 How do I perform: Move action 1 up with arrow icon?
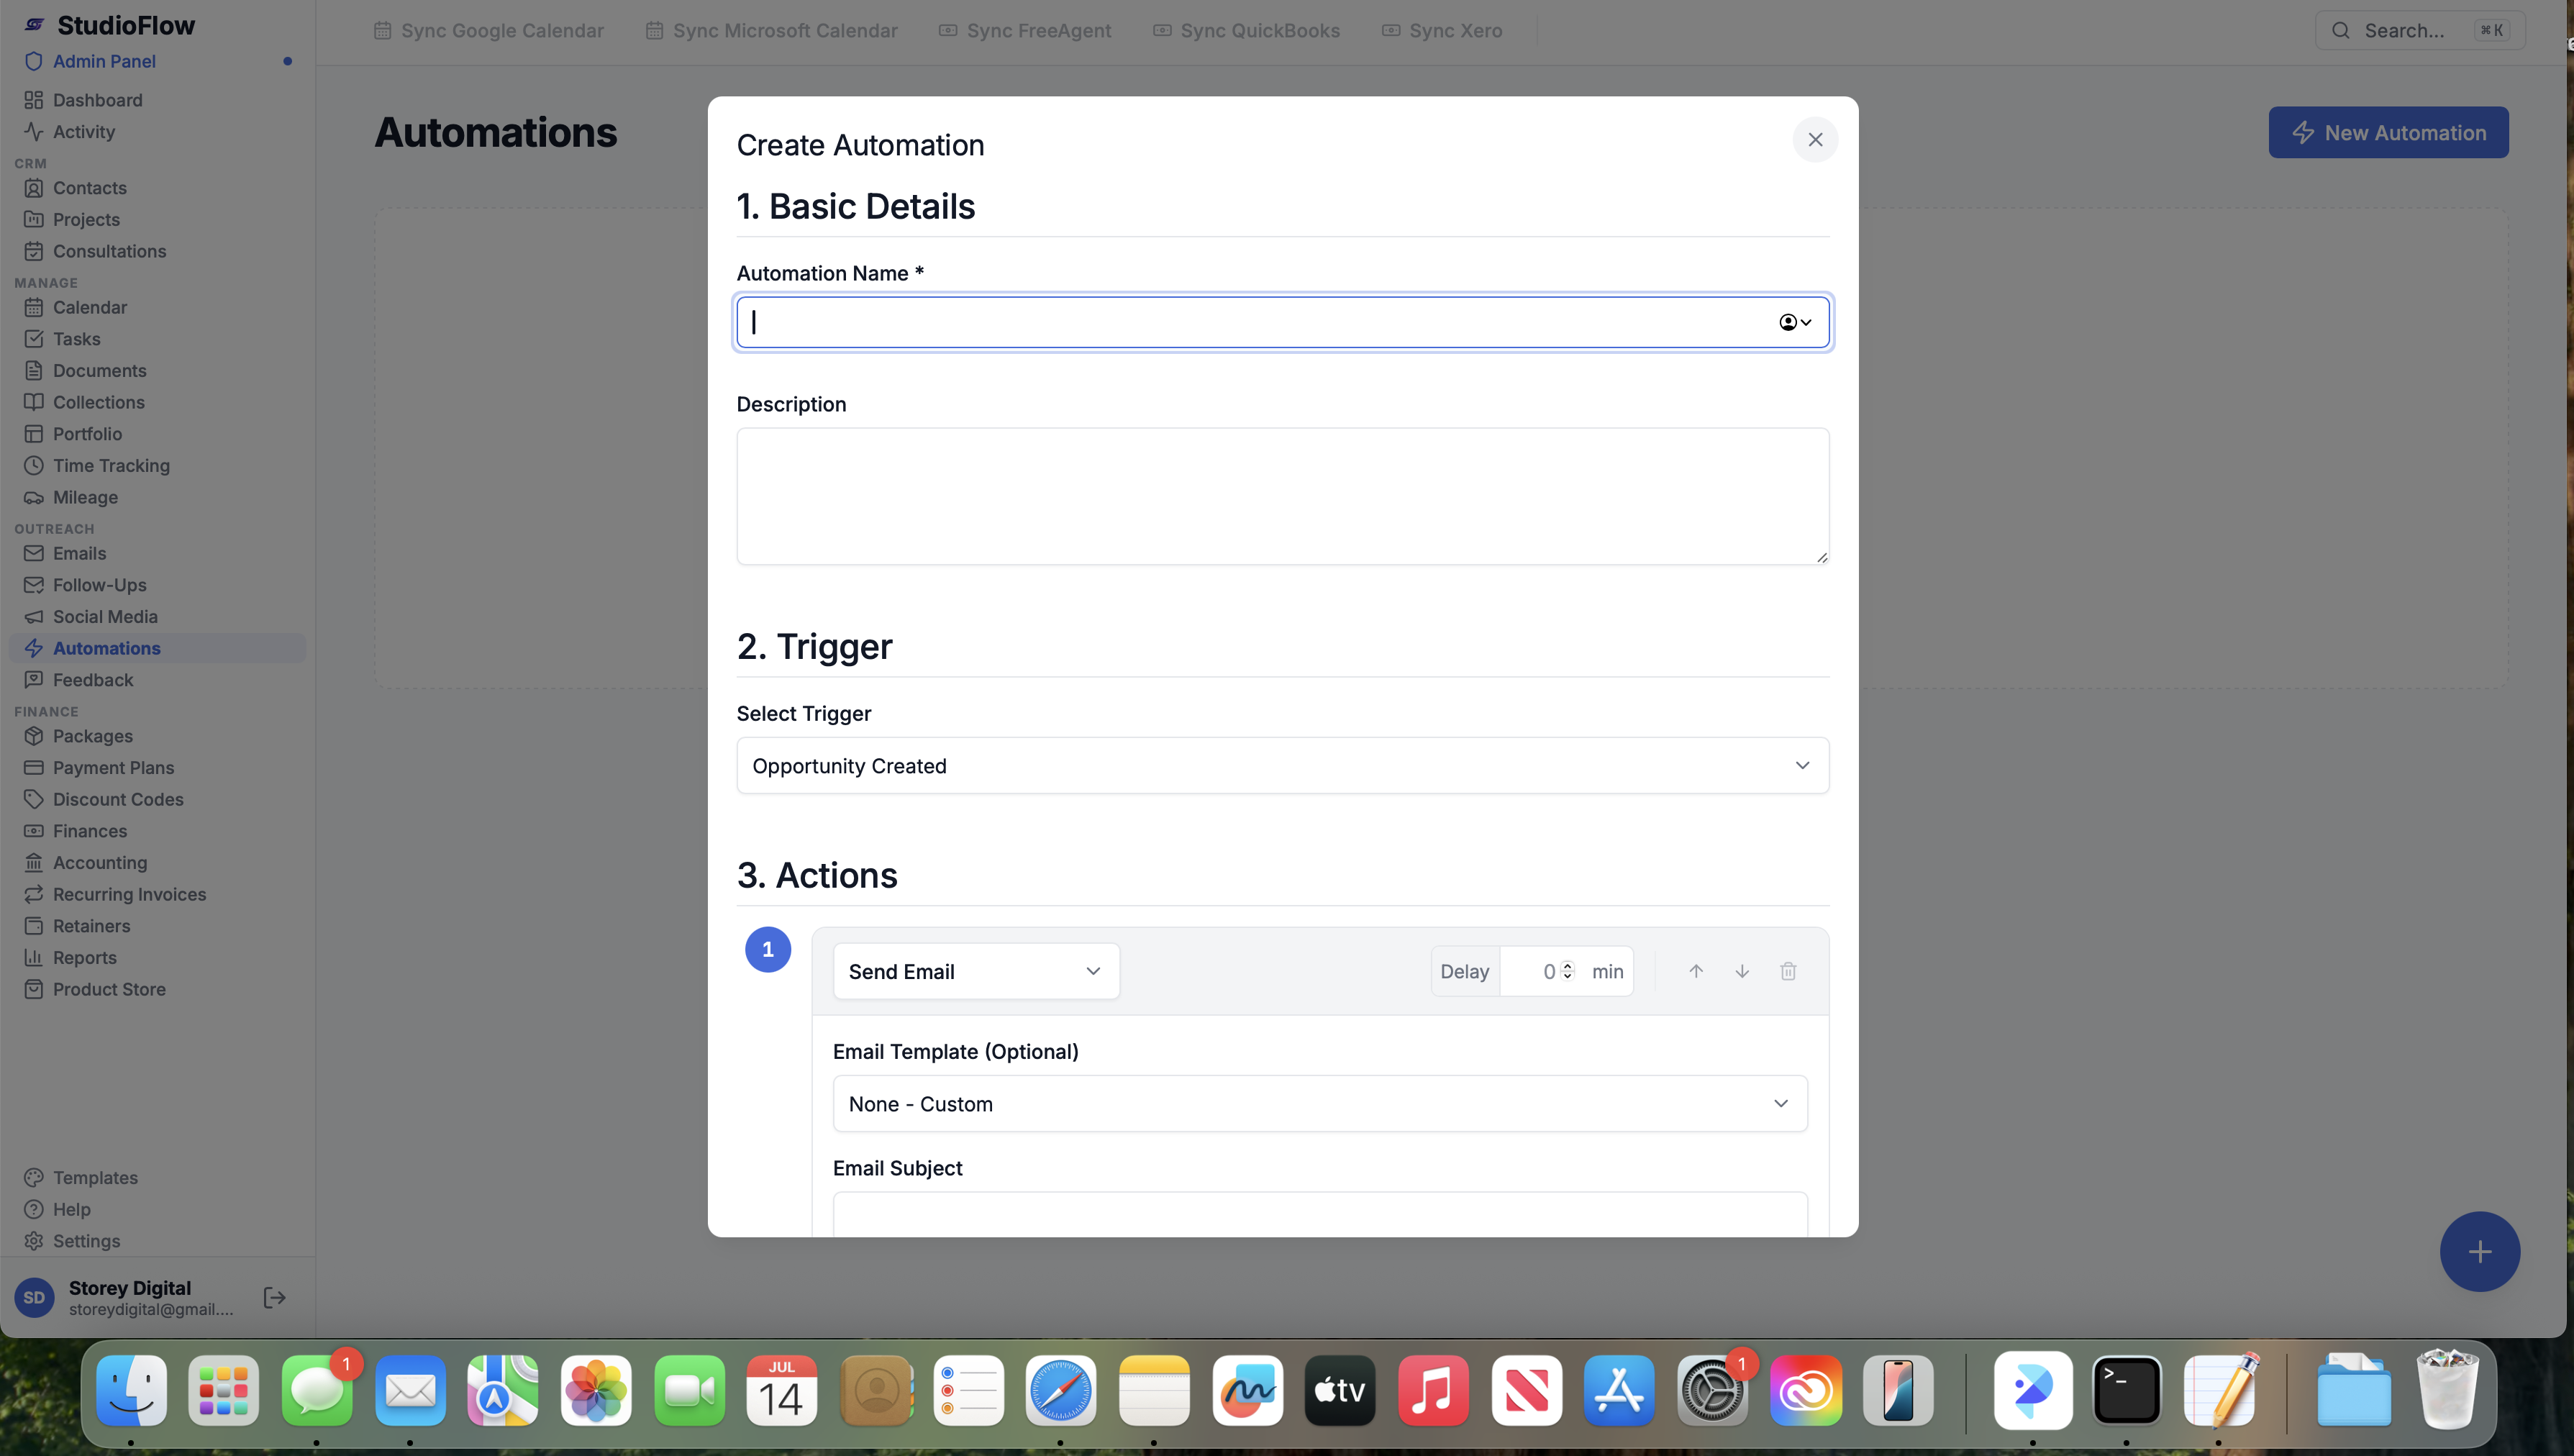[1696, 971]
